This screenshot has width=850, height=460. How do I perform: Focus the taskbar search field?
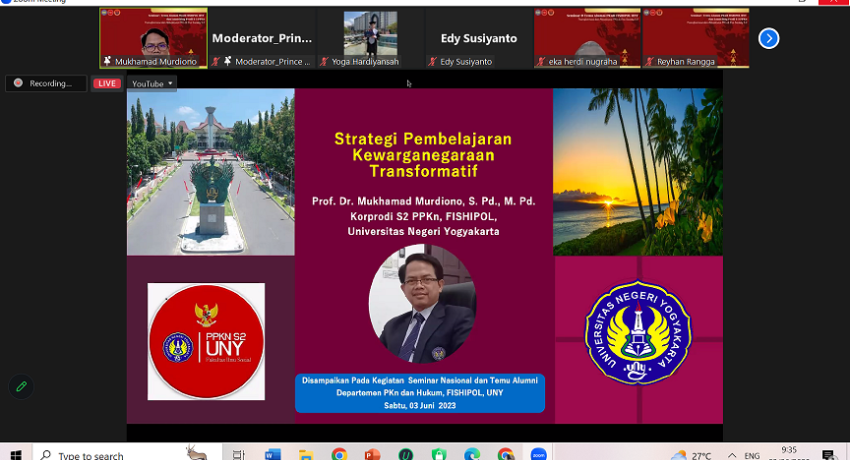(x=127, y=454)
